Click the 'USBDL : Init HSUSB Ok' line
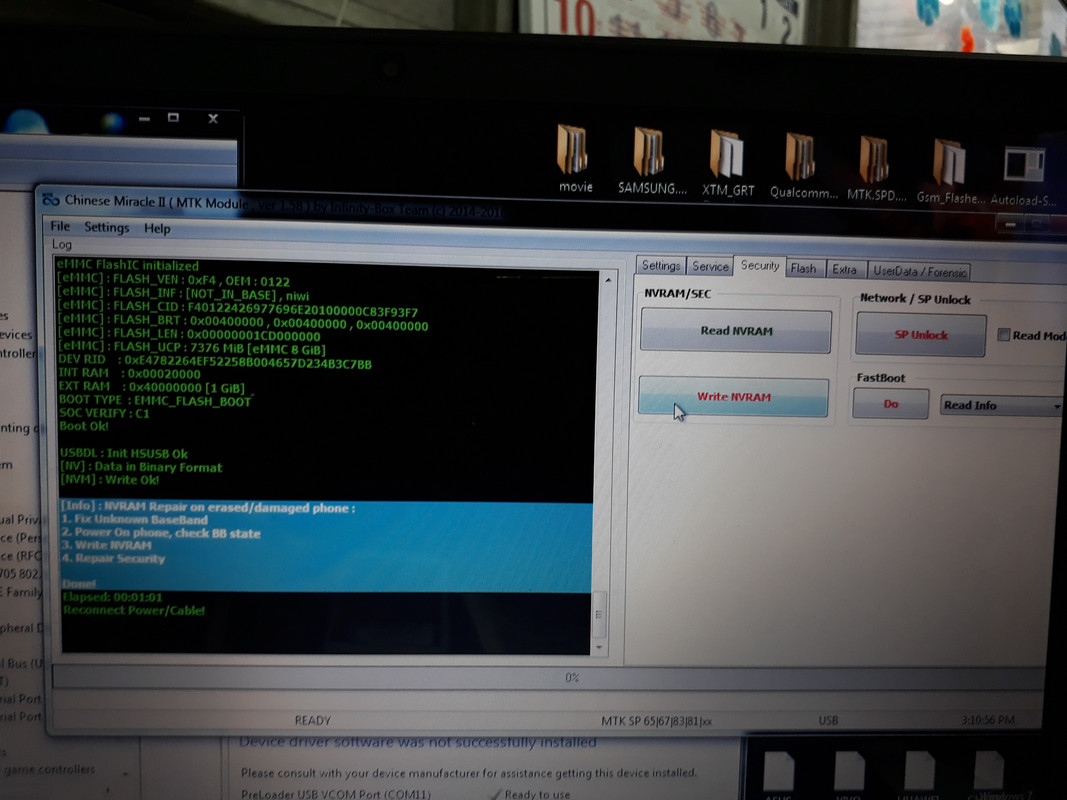The height and width of the screenshot is (800, 1067). [x=124, y=453]
